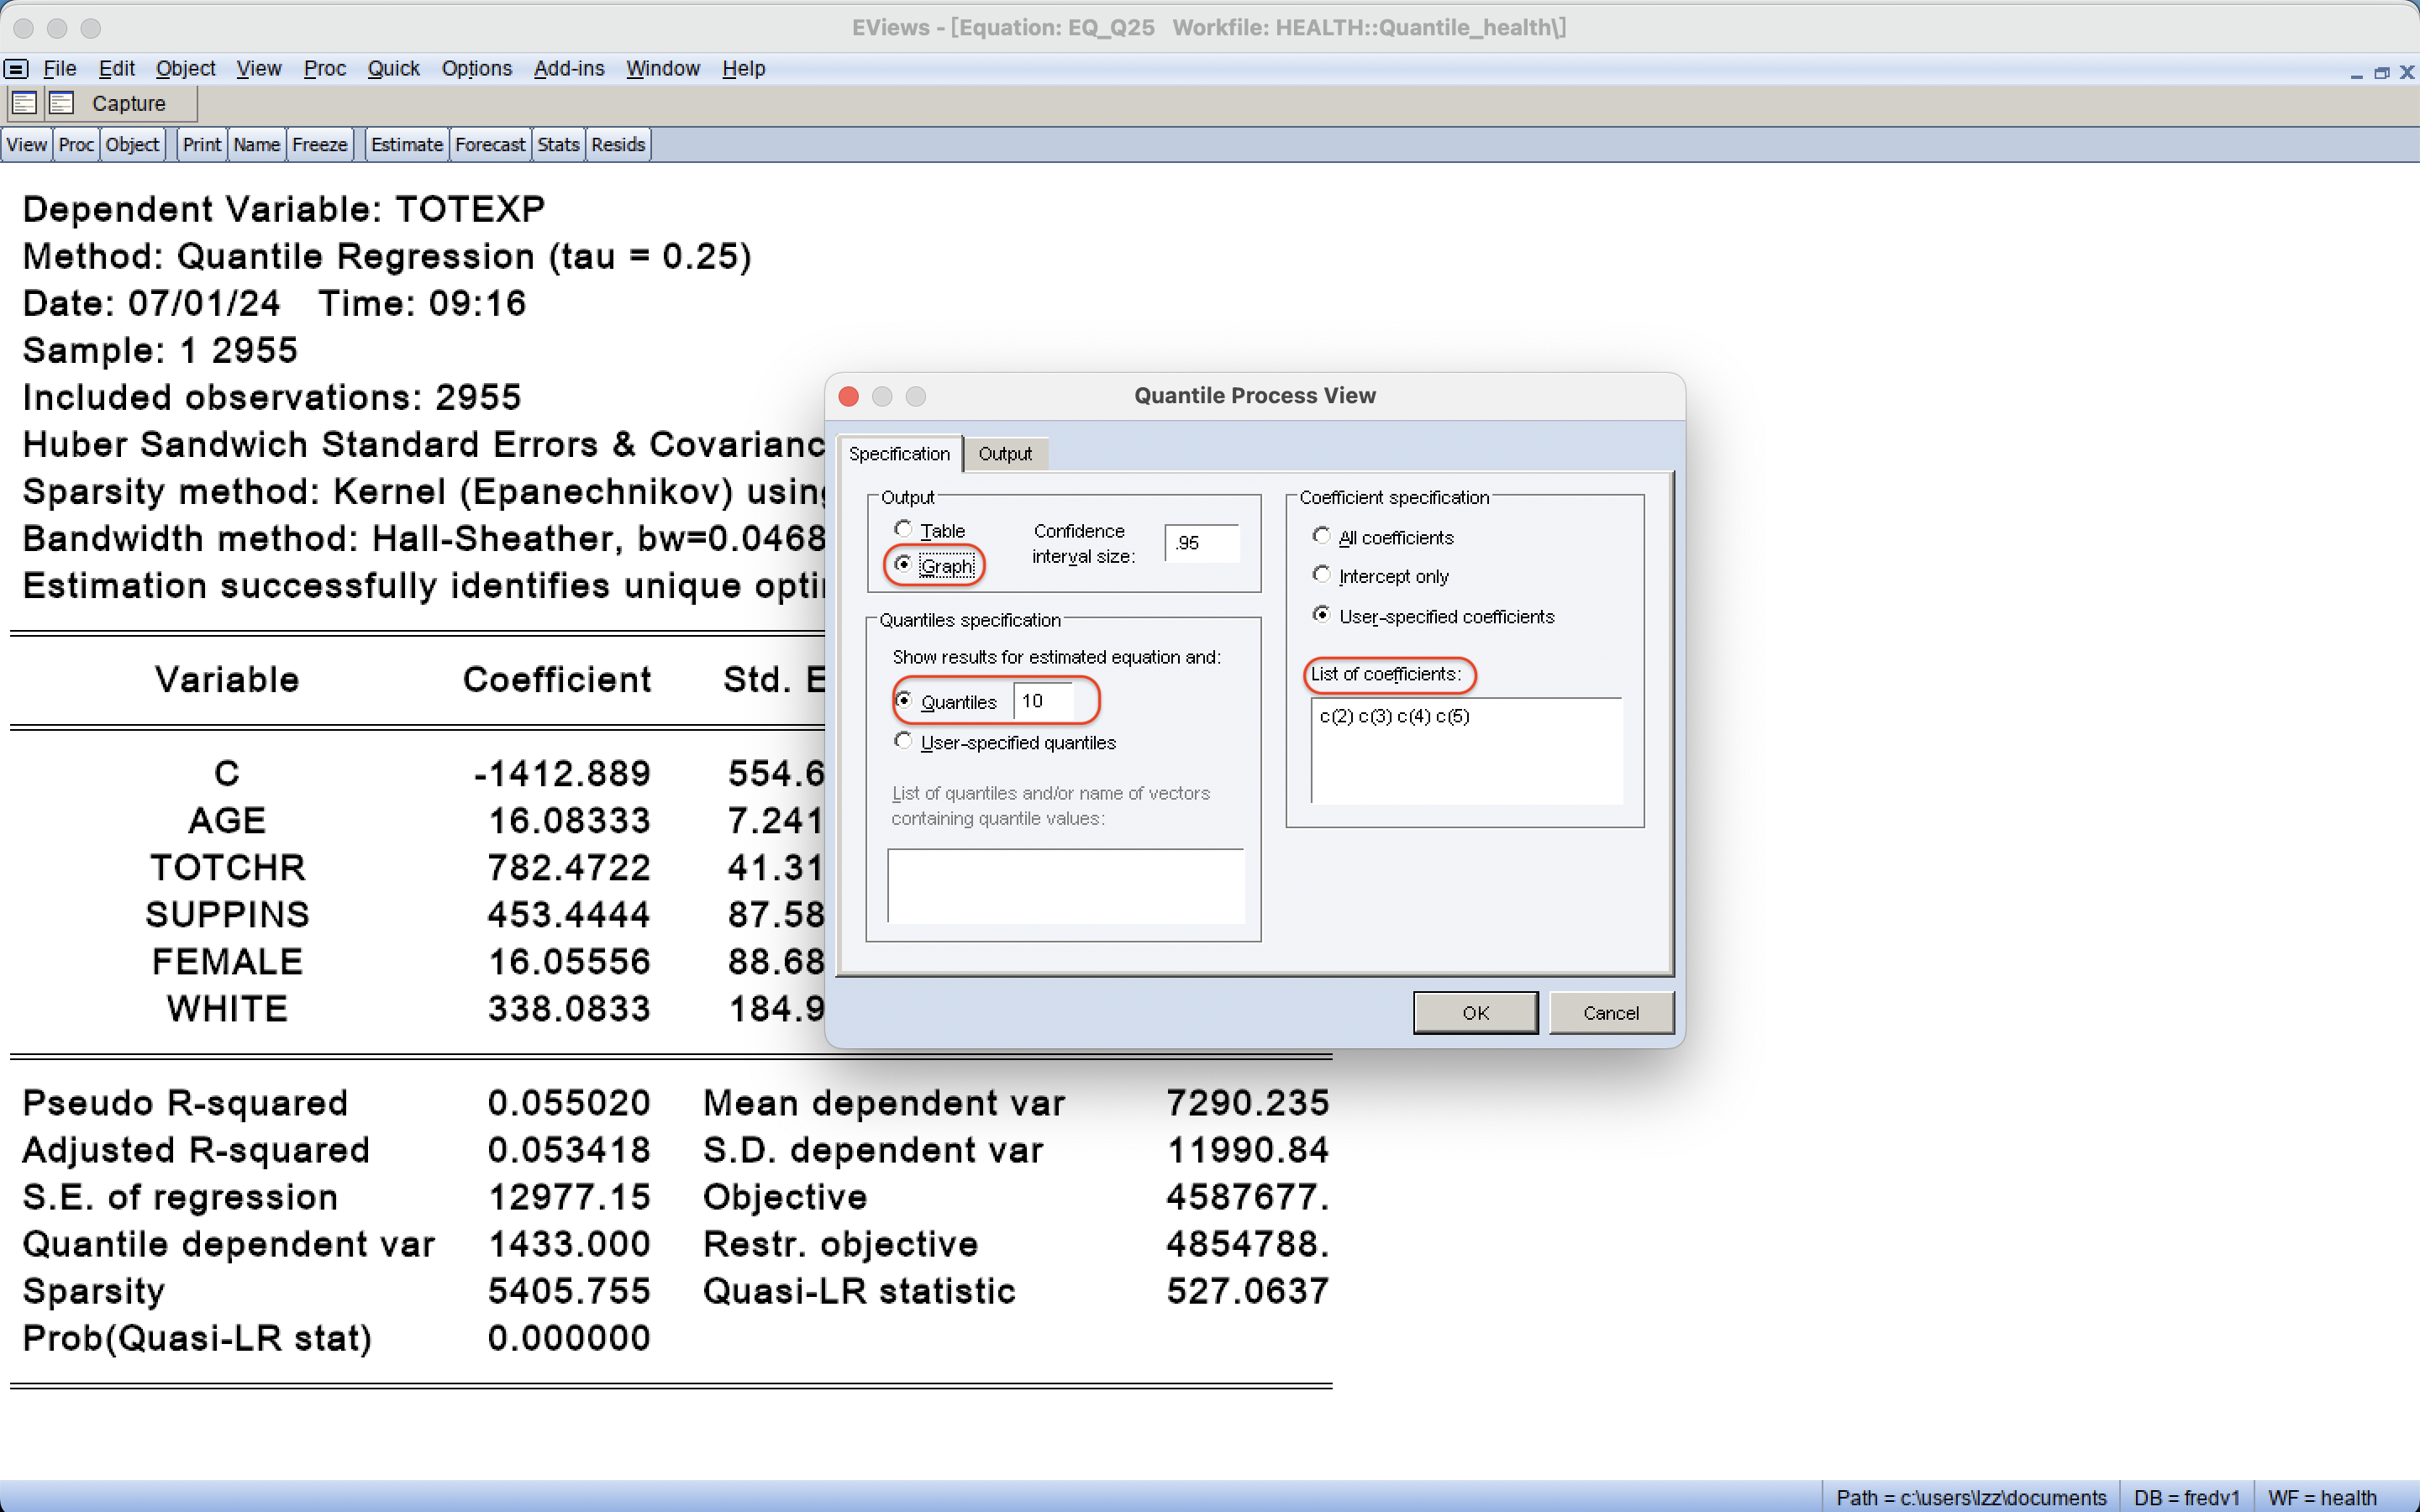Switch to the Output tab
2420x1512 pixels.
tap(1004, 454)
